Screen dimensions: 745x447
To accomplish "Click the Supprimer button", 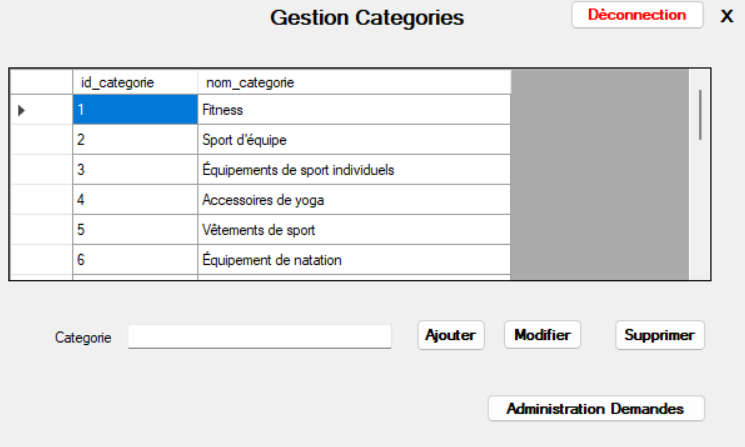I will tap(659, 335).
